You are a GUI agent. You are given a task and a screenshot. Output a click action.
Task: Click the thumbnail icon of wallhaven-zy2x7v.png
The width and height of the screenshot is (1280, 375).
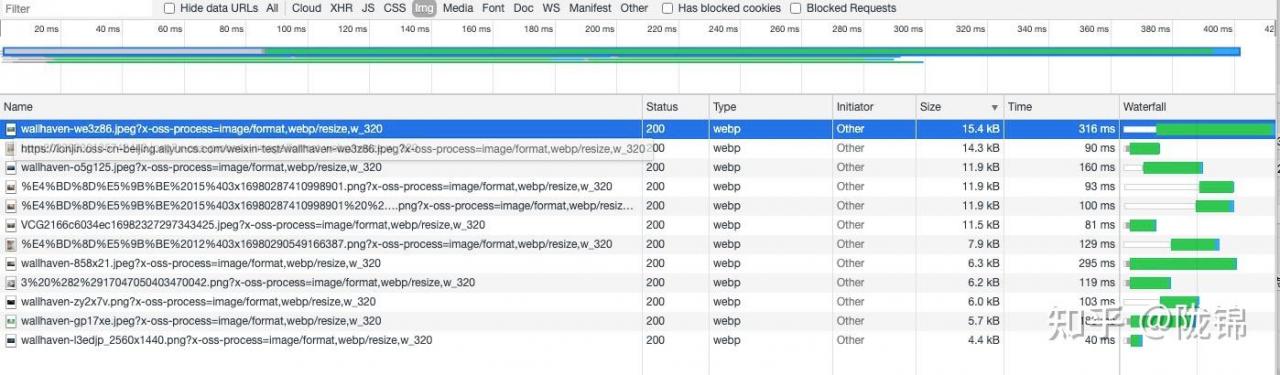11,301
